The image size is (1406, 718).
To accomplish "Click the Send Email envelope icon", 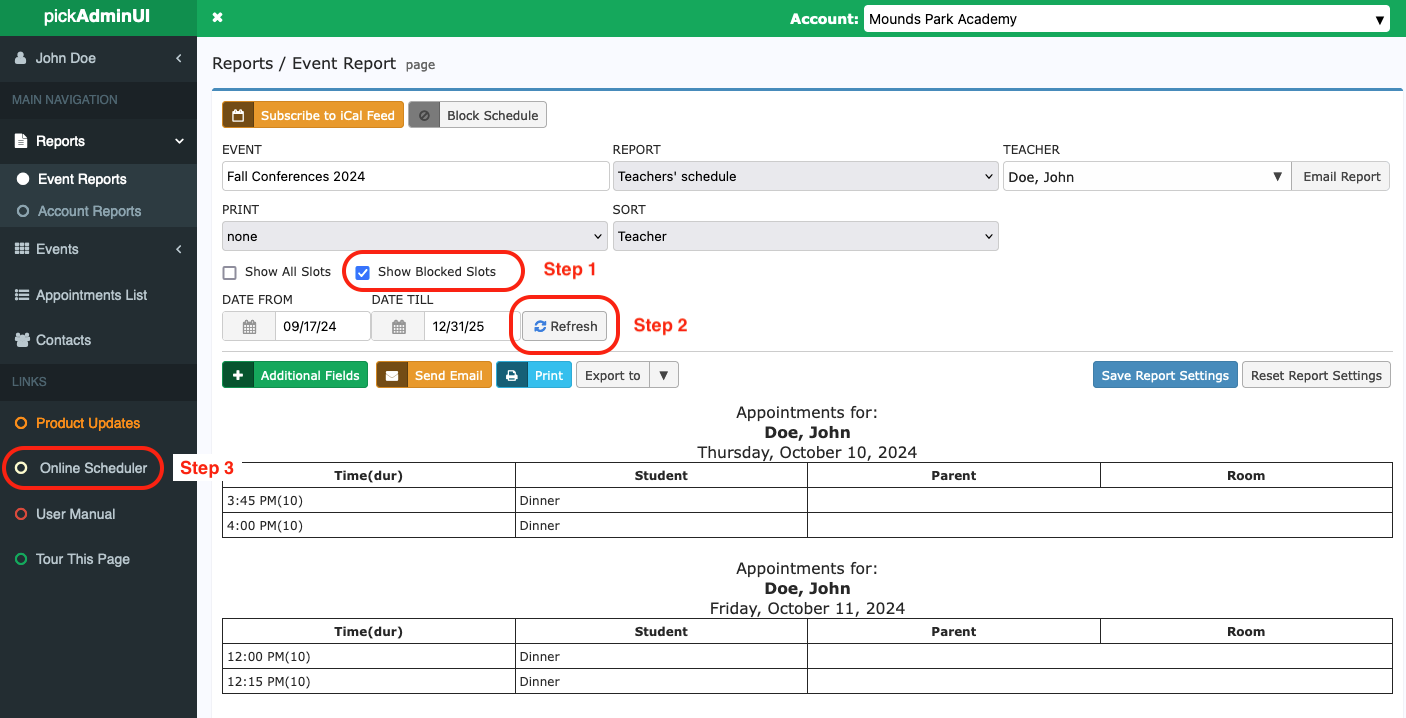I will point(392,376).
